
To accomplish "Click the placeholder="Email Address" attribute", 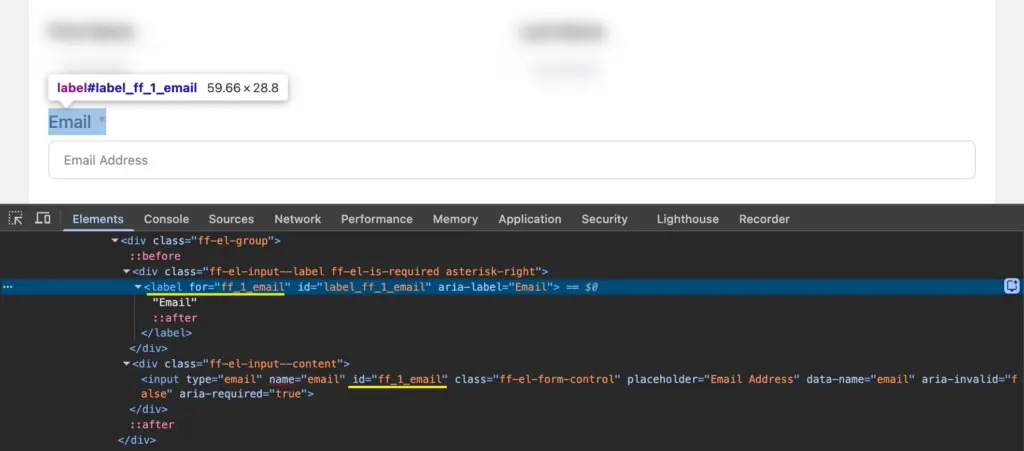I will pyautogui.click(x=713, y=379).
